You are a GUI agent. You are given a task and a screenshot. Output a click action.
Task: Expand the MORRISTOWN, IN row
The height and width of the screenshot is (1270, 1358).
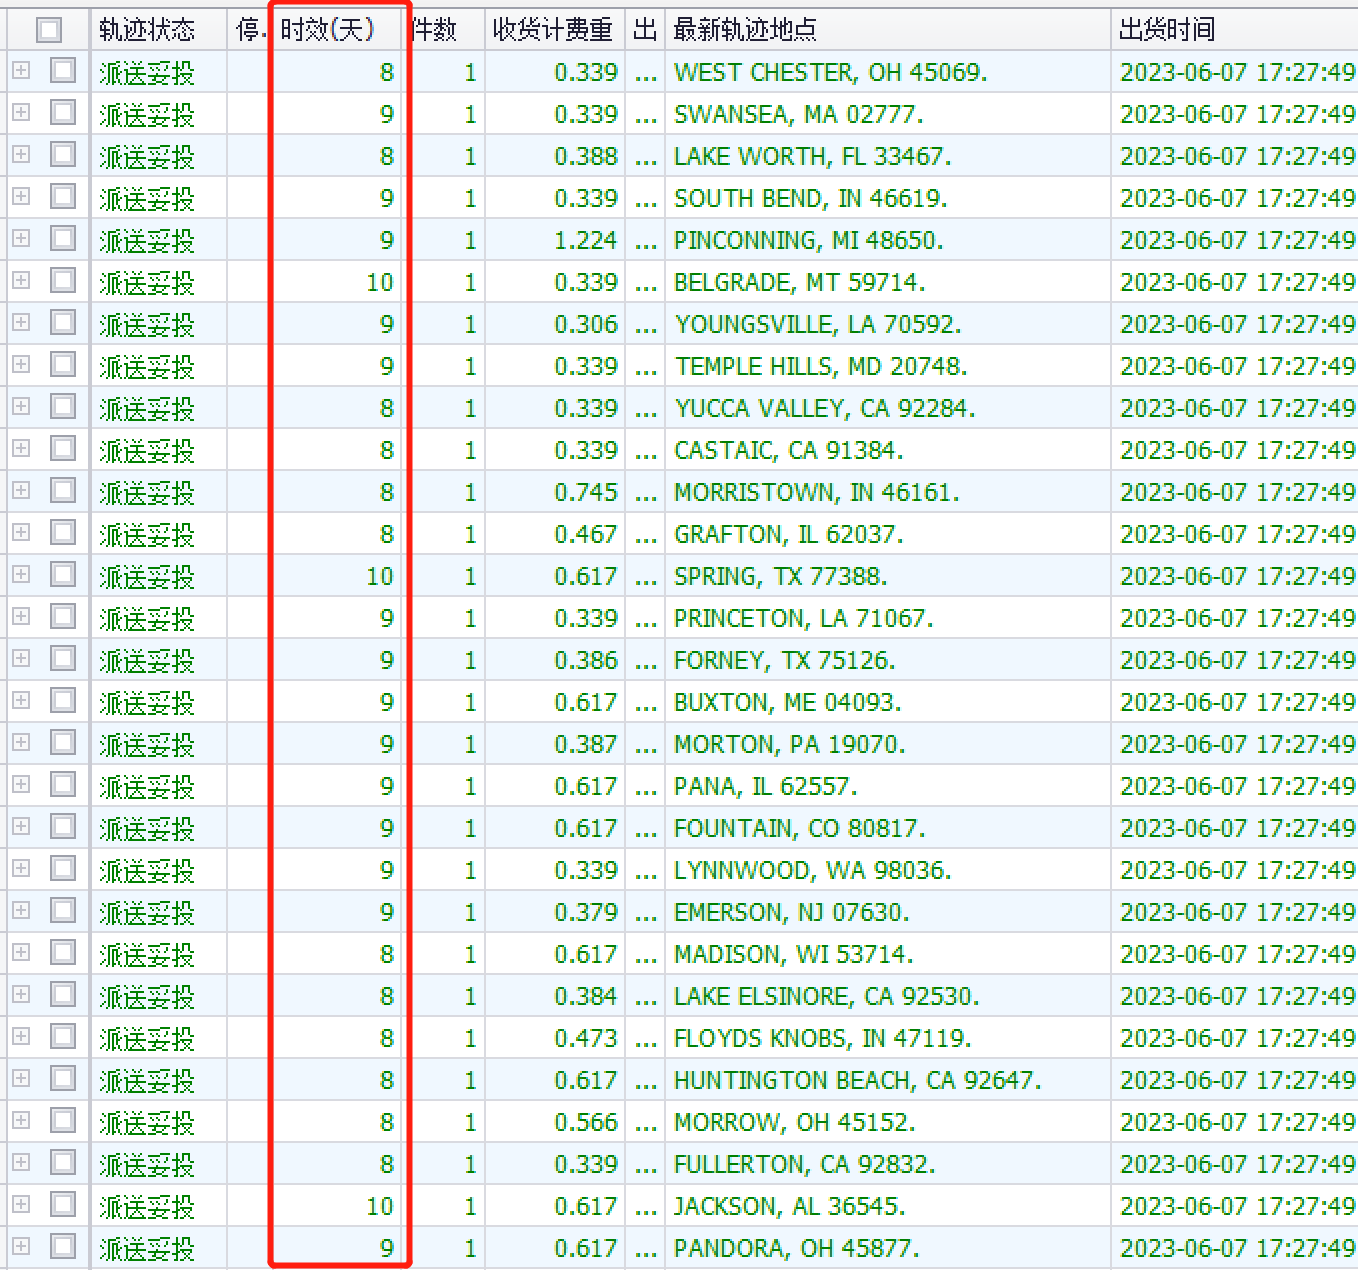click(x=21, y=490)
